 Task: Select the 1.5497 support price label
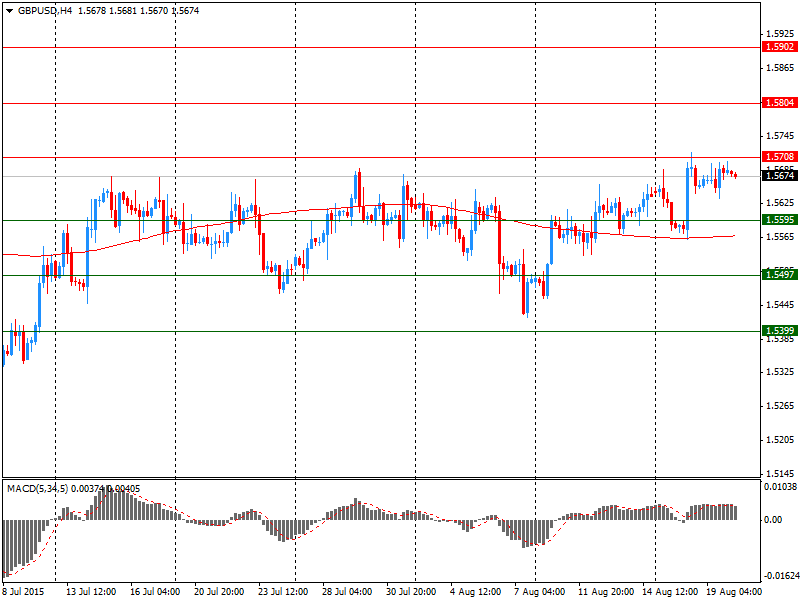(779, 275)
